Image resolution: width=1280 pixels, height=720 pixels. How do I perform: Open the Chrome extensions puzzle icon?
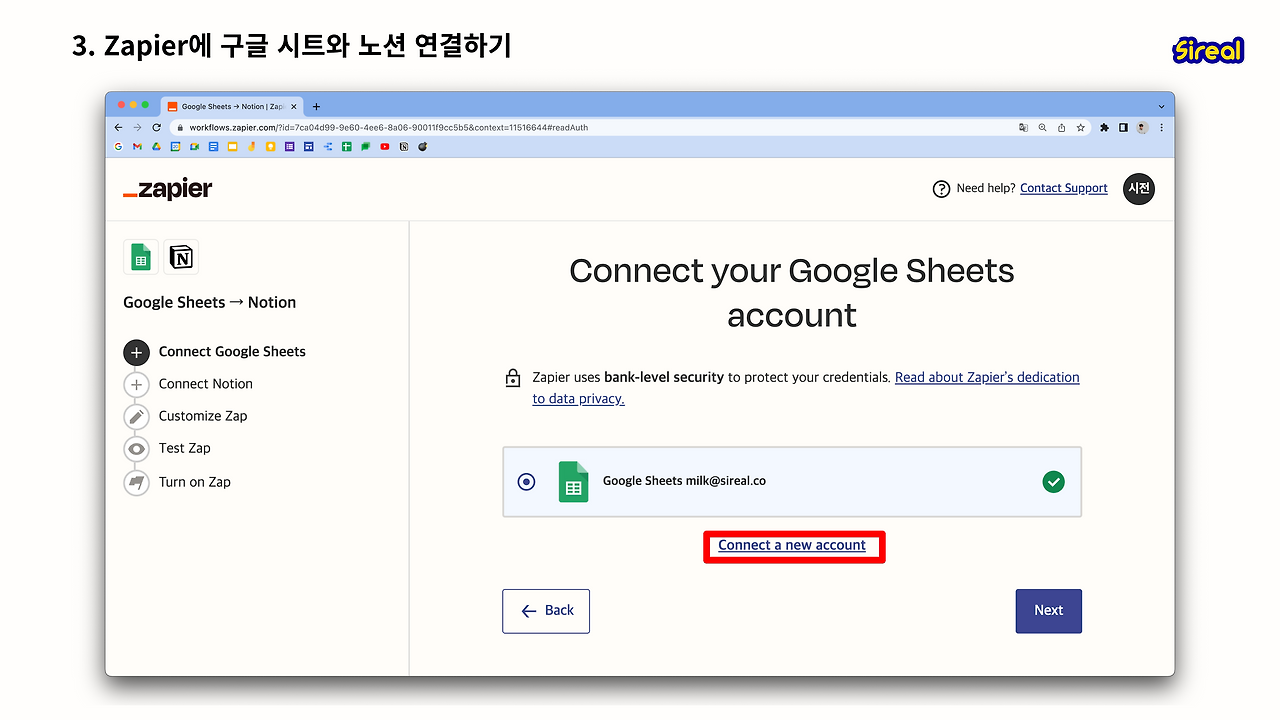1104,128
